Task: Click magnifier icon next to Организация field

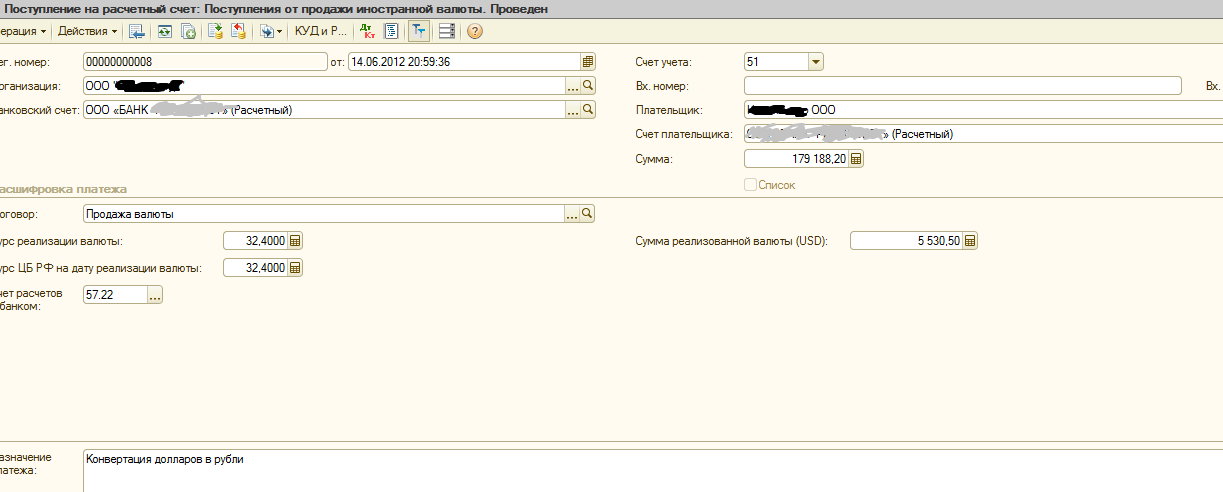Action: coord(588,86)
